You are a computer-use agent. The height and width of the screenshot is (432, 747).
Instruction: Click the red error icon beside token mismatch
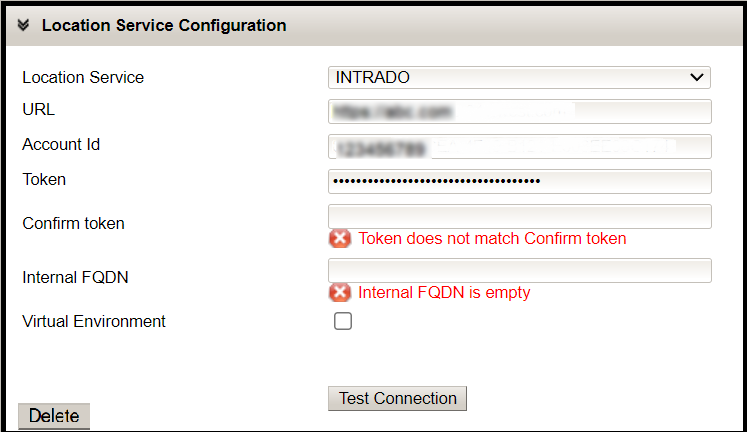(340, 238)
